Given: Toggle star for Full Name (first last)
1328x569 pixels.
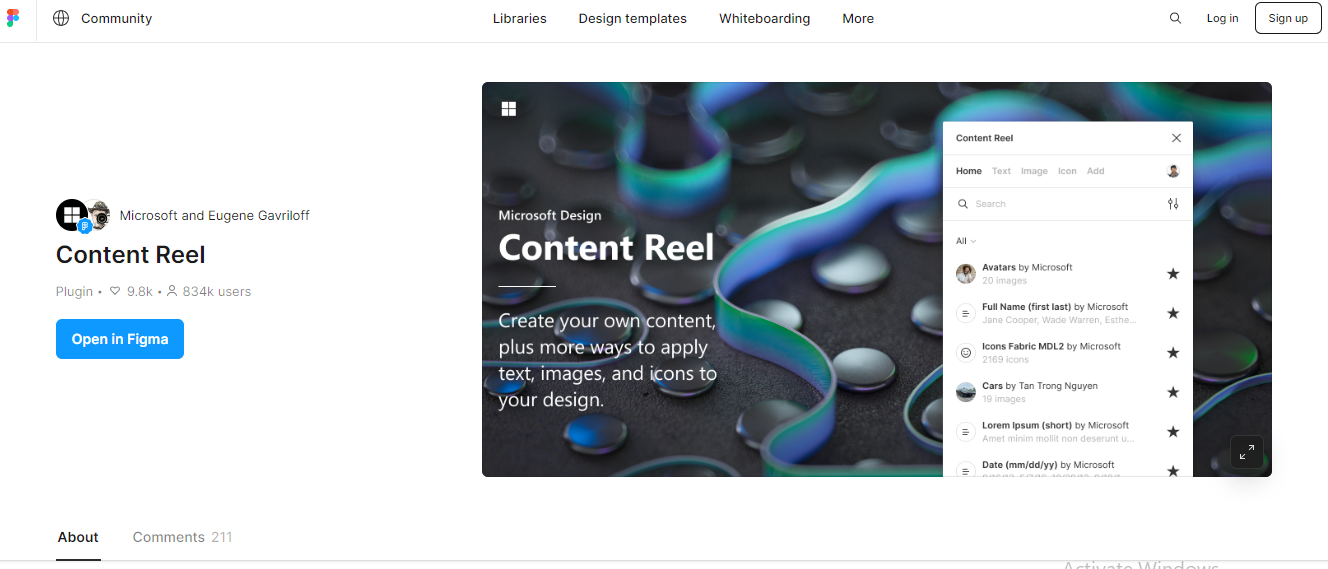Looking at the screenshot, I should 1173,313.
